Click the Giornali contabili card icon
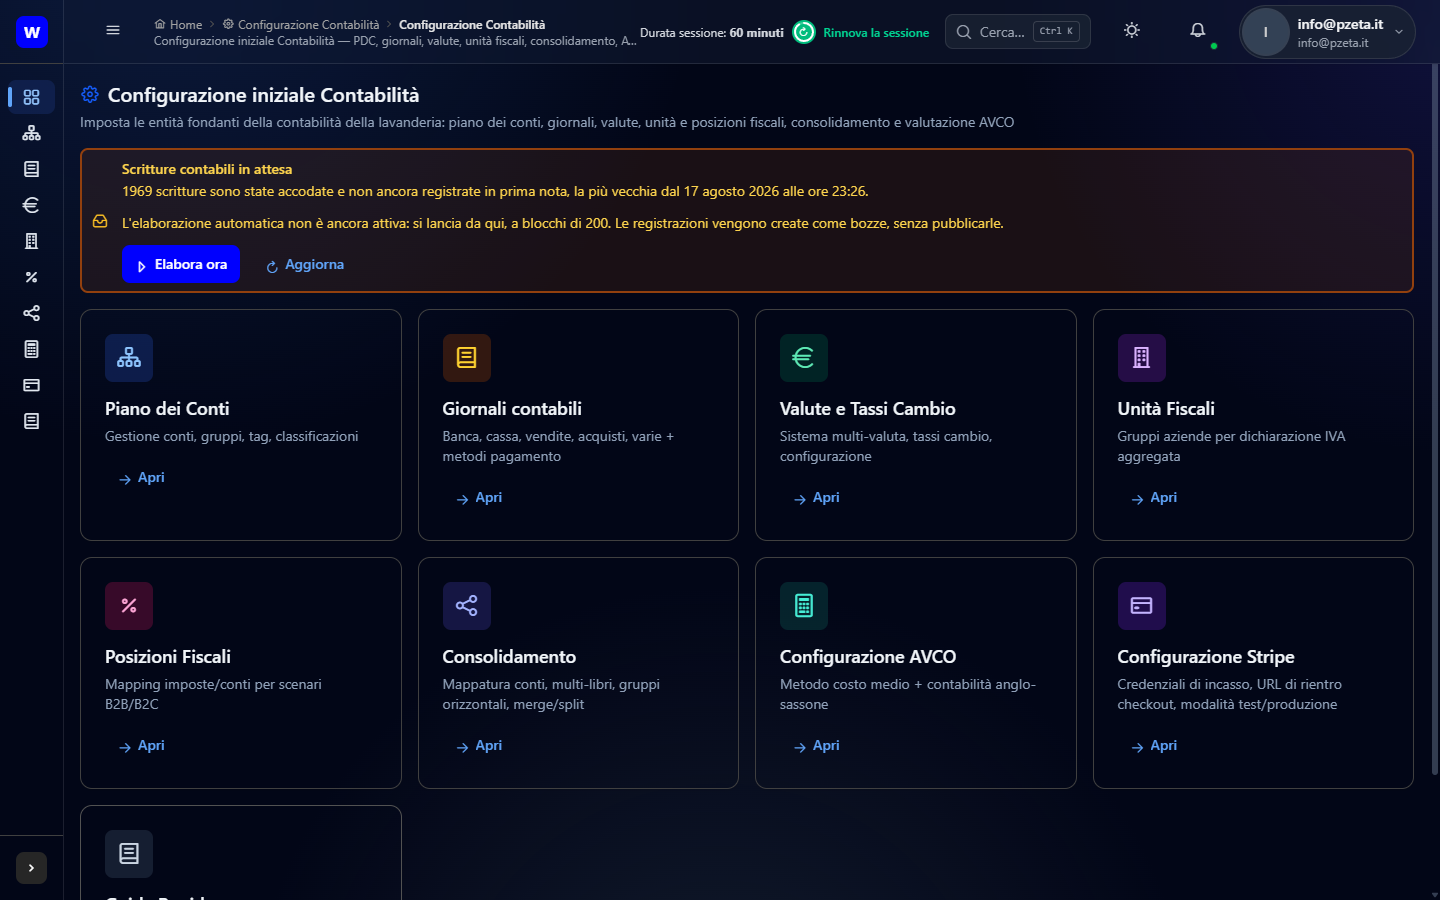 tap(467, 358)
